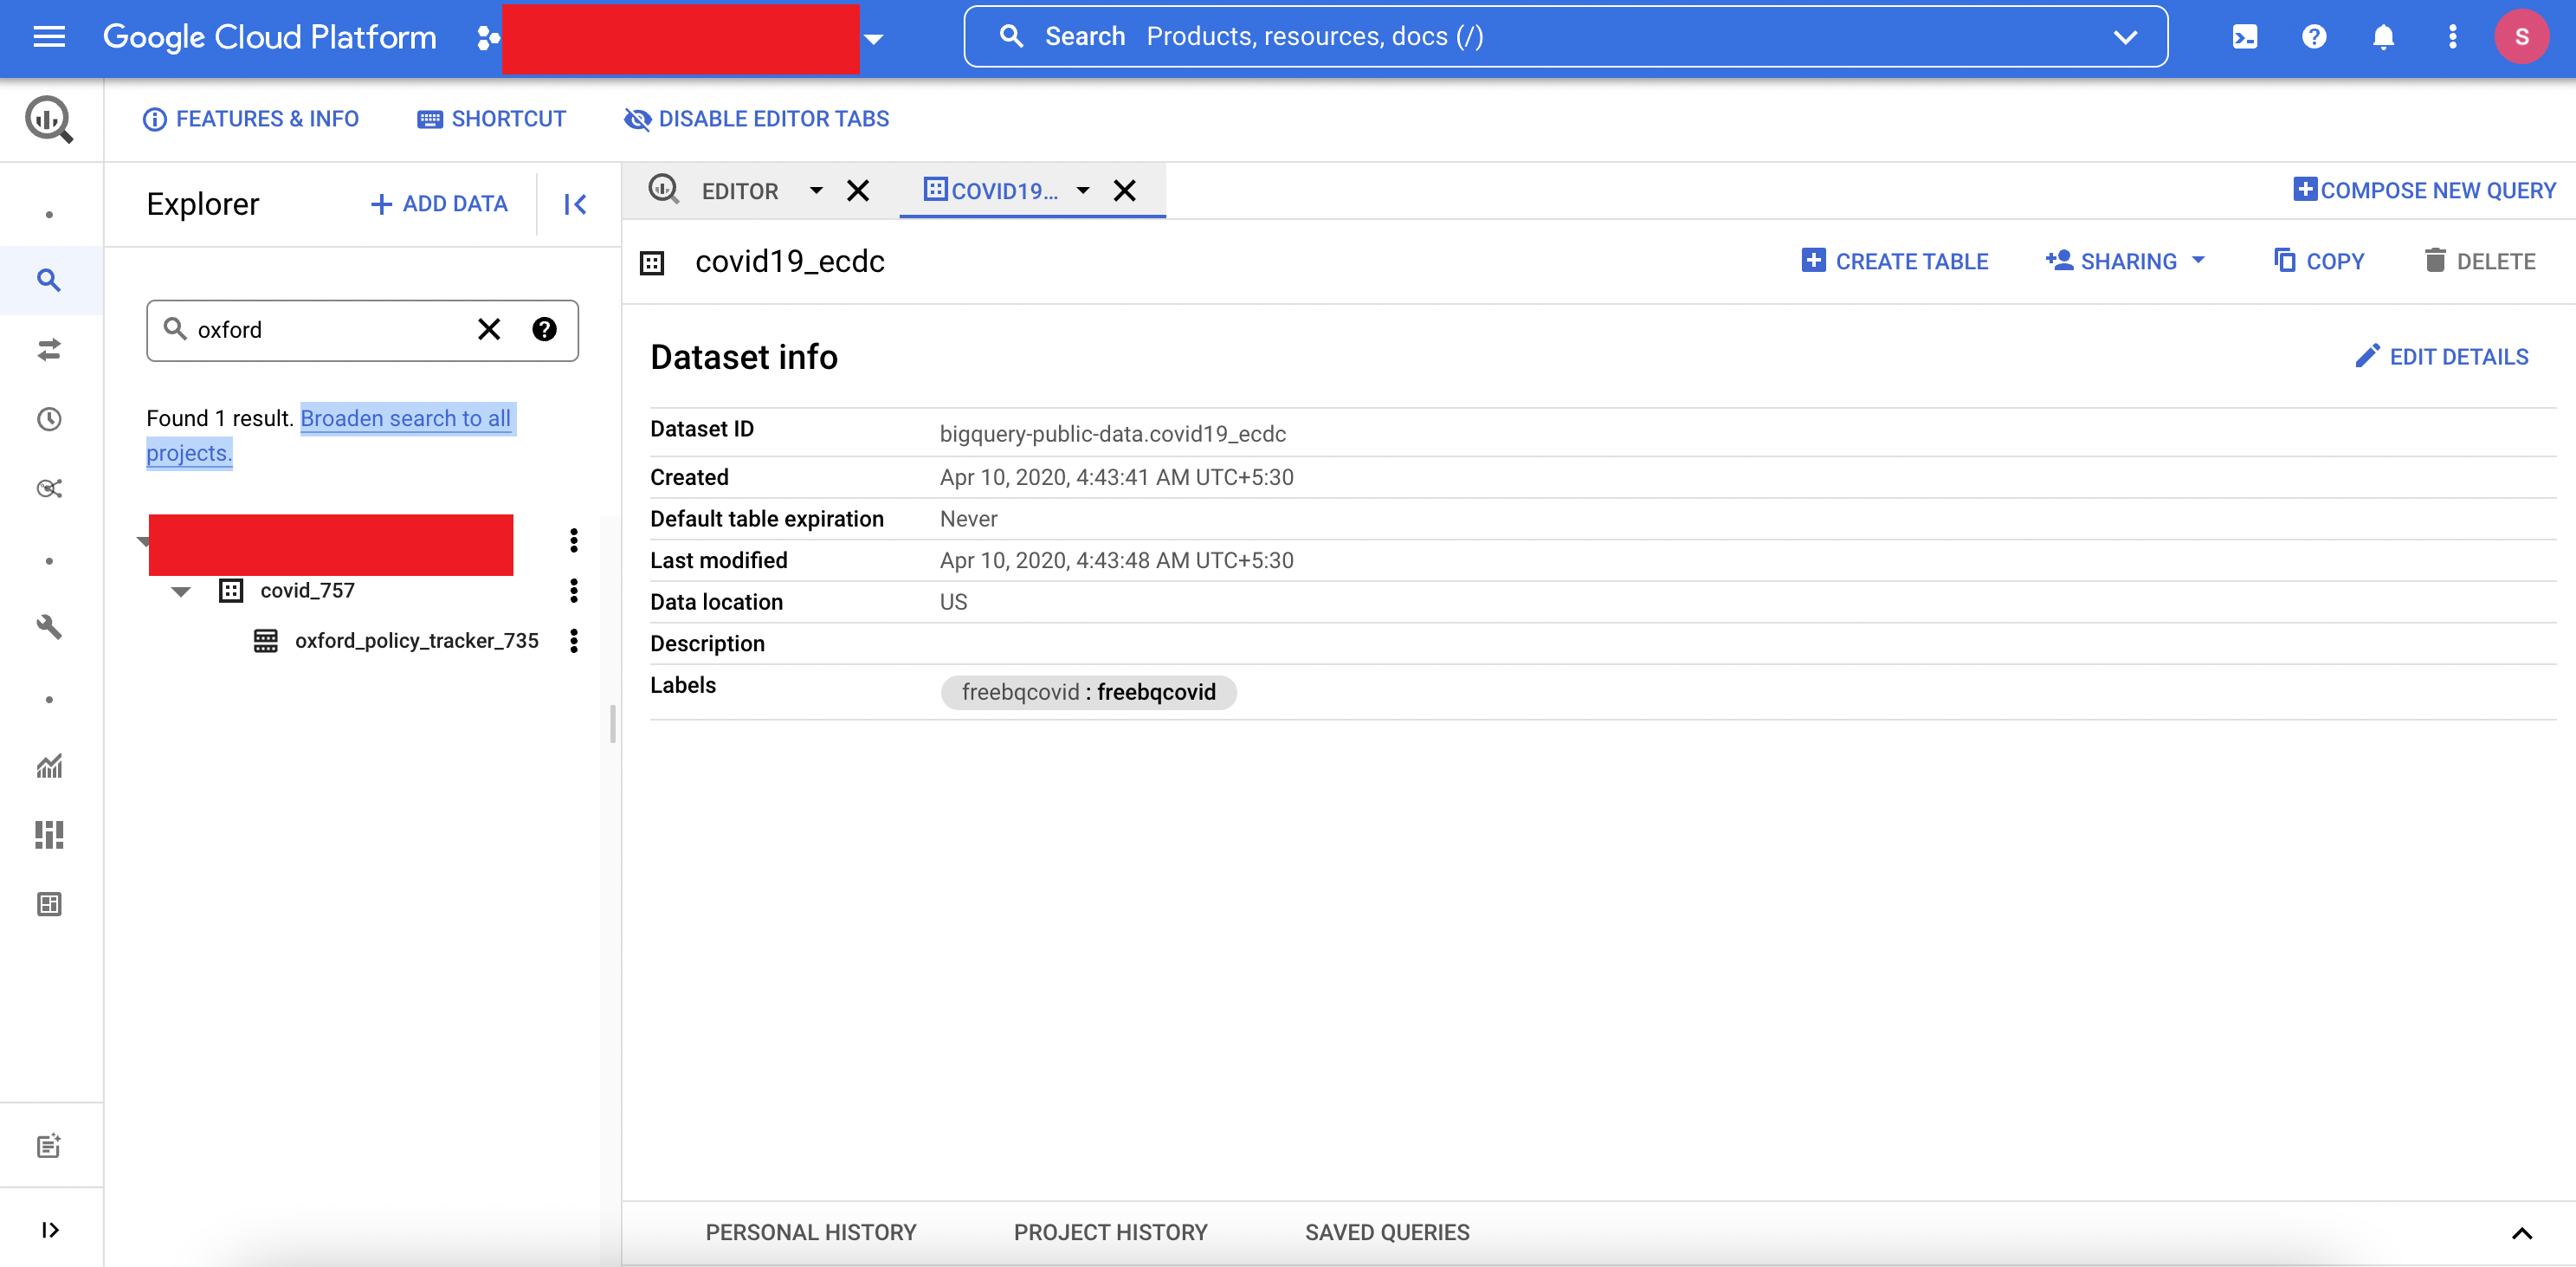Open BigQuery search magnifier in sidebar
Image resolution: width=2576 pixels, height=1267 pixels.
(x=49, y=280)
